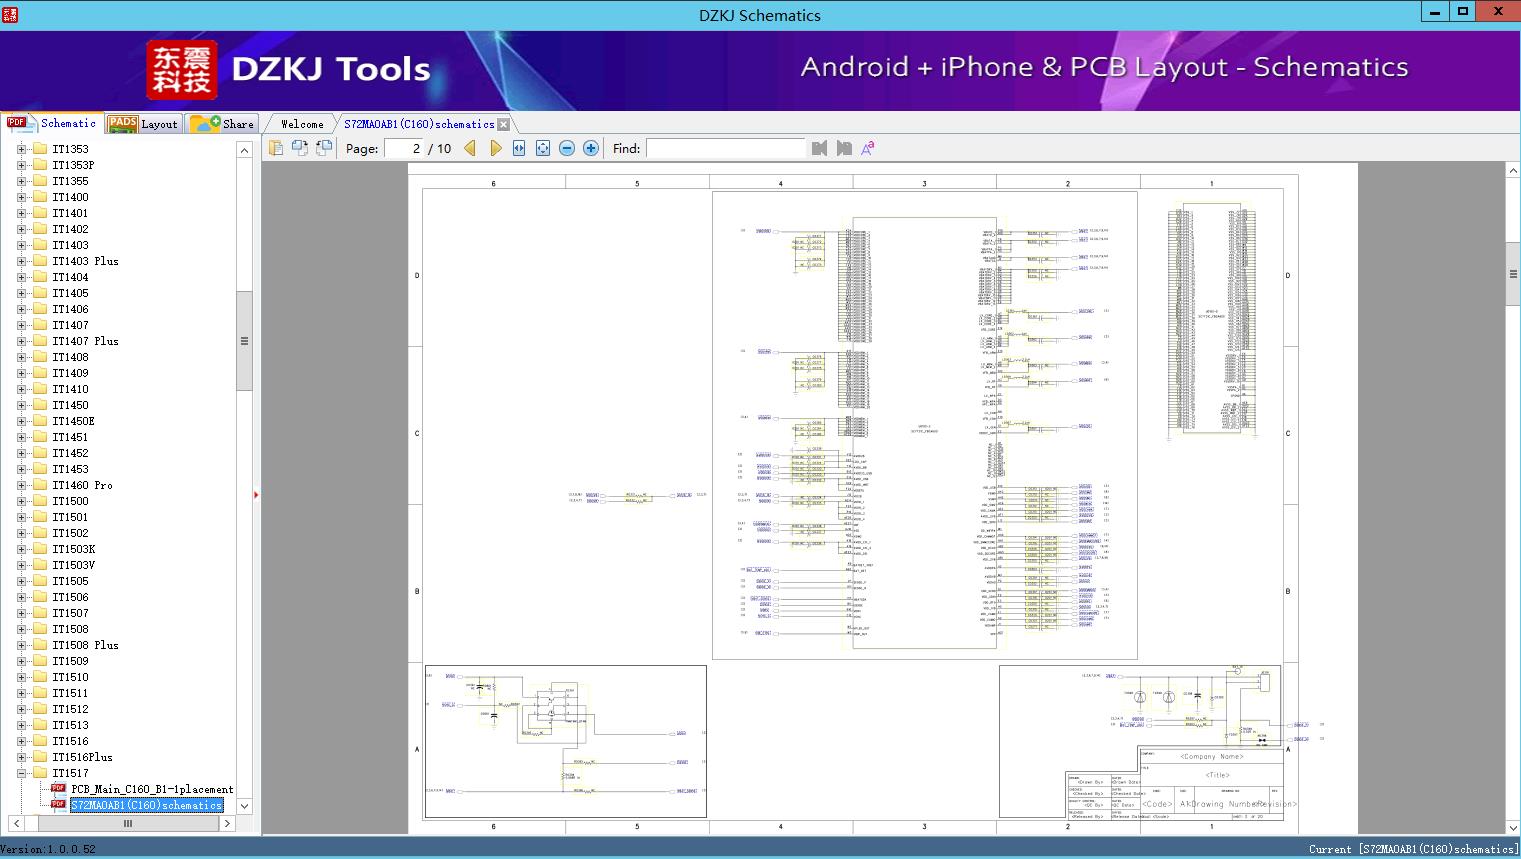This screenshot has width=1521, height=859.
Task: Close the S72MA0AB1(C160)schematics tab
Action: (x=504, y=125)
